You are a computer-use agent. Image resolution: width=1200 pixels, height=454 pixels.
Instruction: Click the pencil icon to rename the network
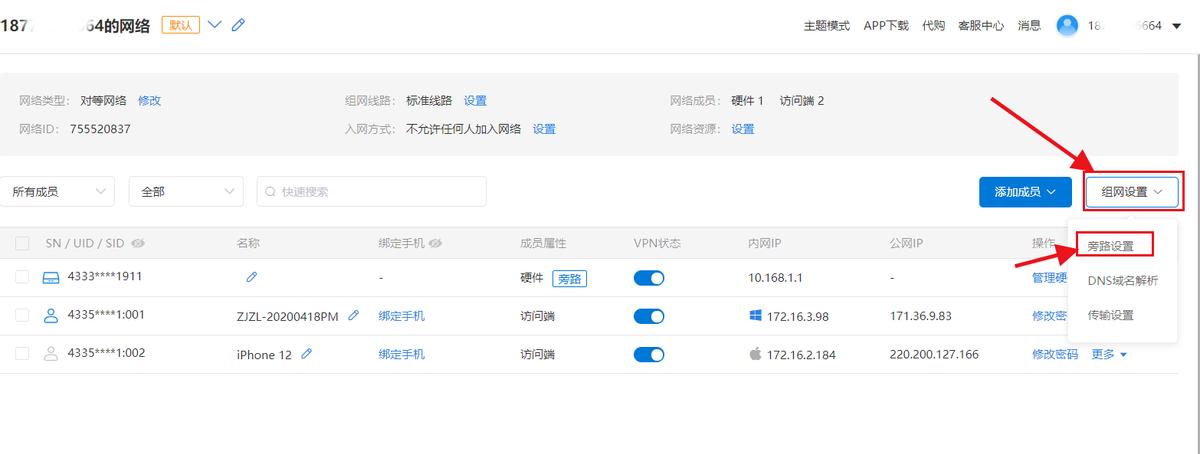238,25
